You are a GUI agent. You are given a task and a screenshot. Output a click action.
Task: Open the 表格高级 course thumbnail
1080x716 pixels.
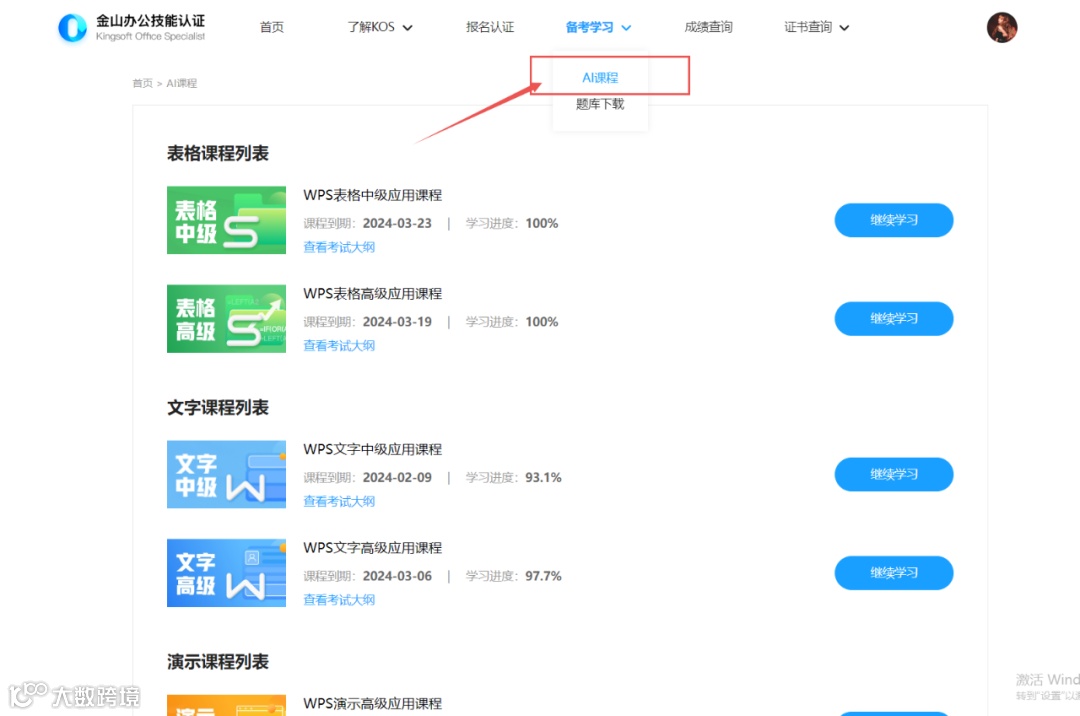pyautogui.click(x=226, y=319)
